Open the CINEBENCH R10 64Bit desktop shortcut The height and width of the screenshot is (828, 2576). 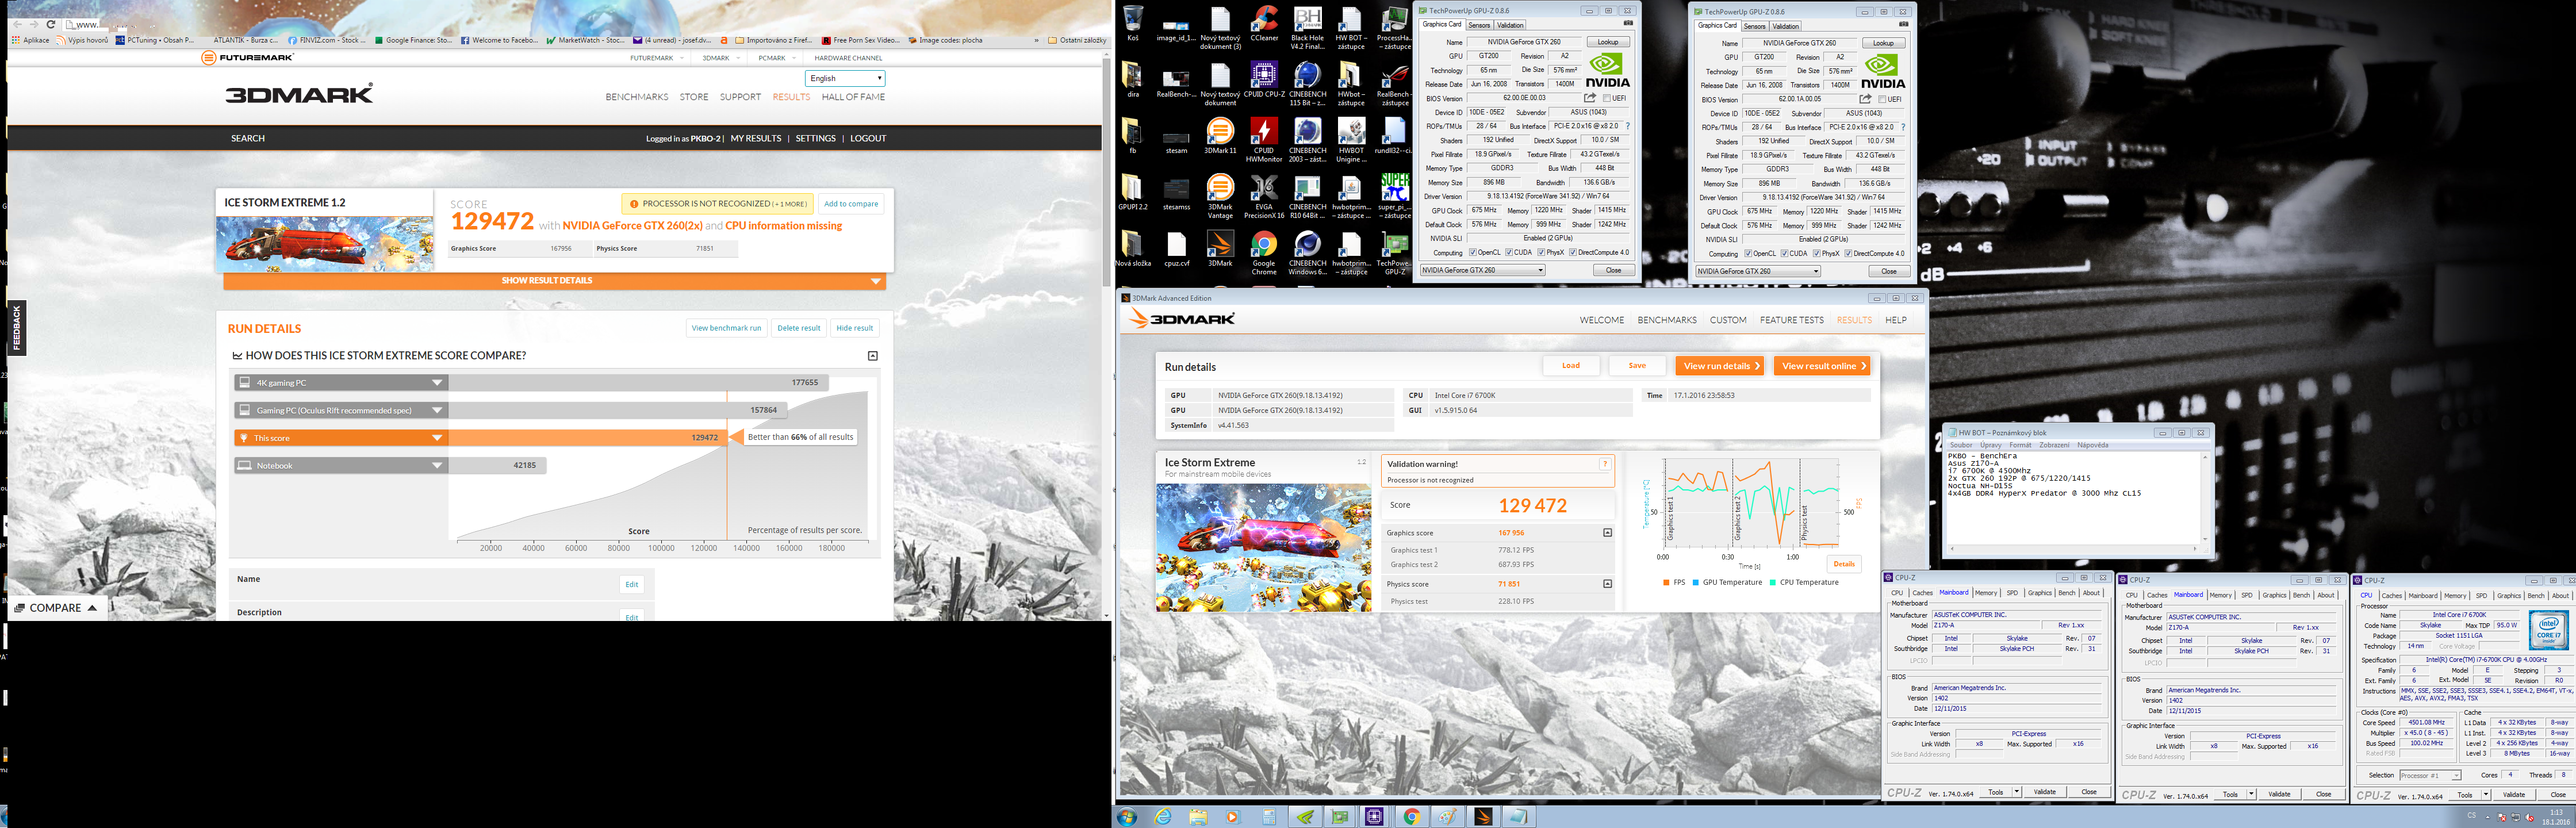pyautogui.click(x=1307, y=196)
